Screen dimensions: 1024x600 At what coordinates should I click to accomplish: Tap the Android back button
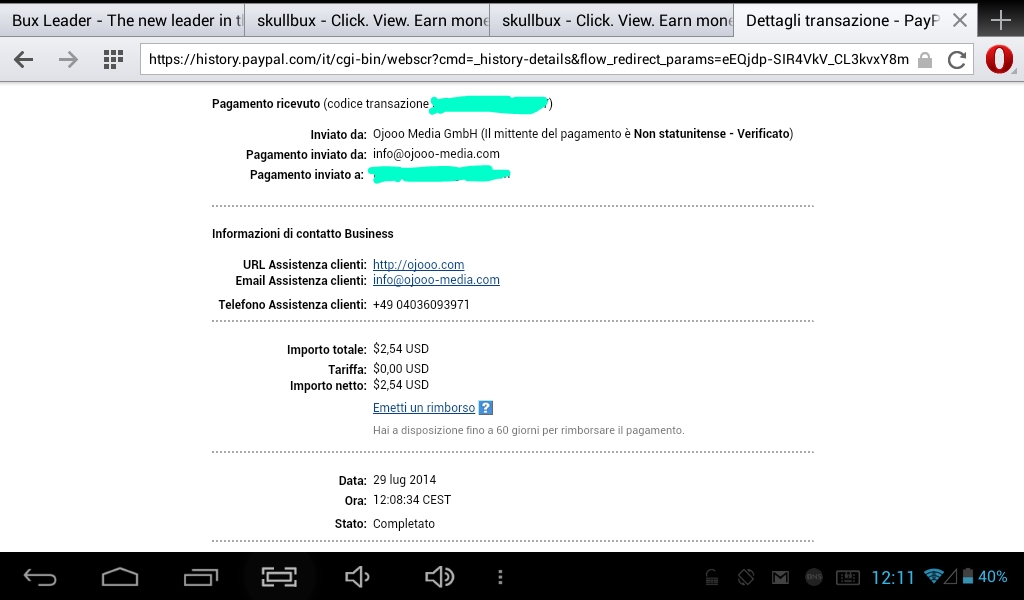point(40,577)
